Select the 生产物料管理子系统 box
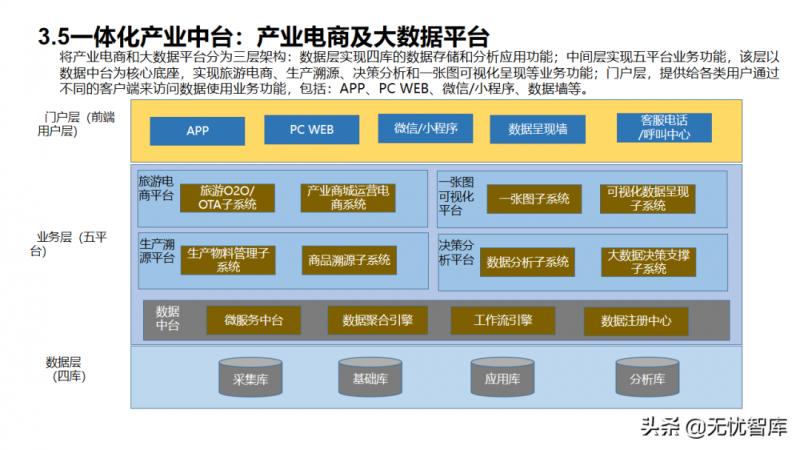This screenshot has width=800, height=450. [x=228, y=260]
